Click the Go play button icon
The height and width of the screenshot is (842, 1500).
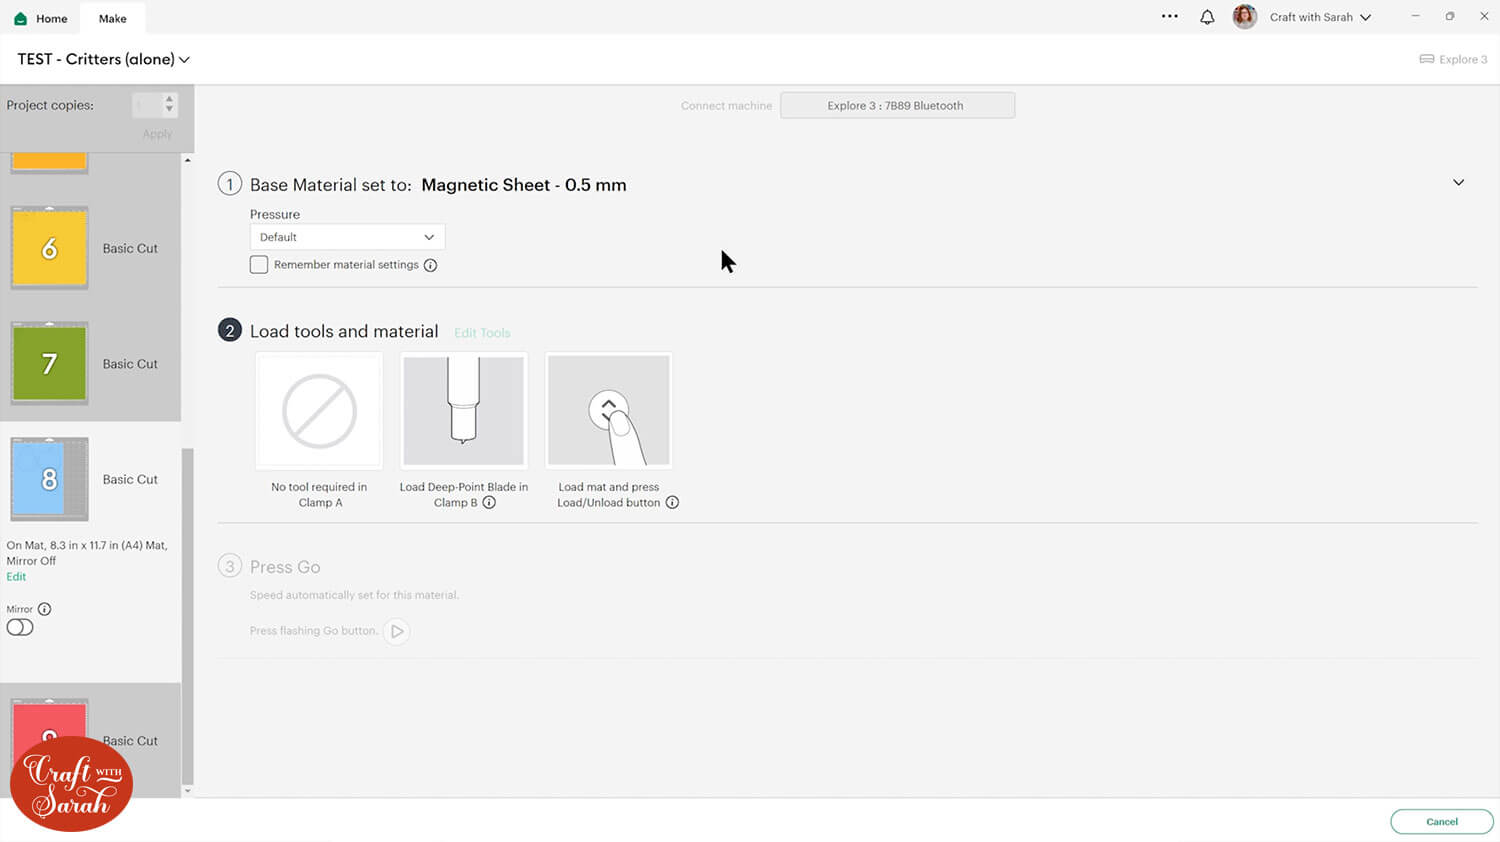(x=397, y=631)
